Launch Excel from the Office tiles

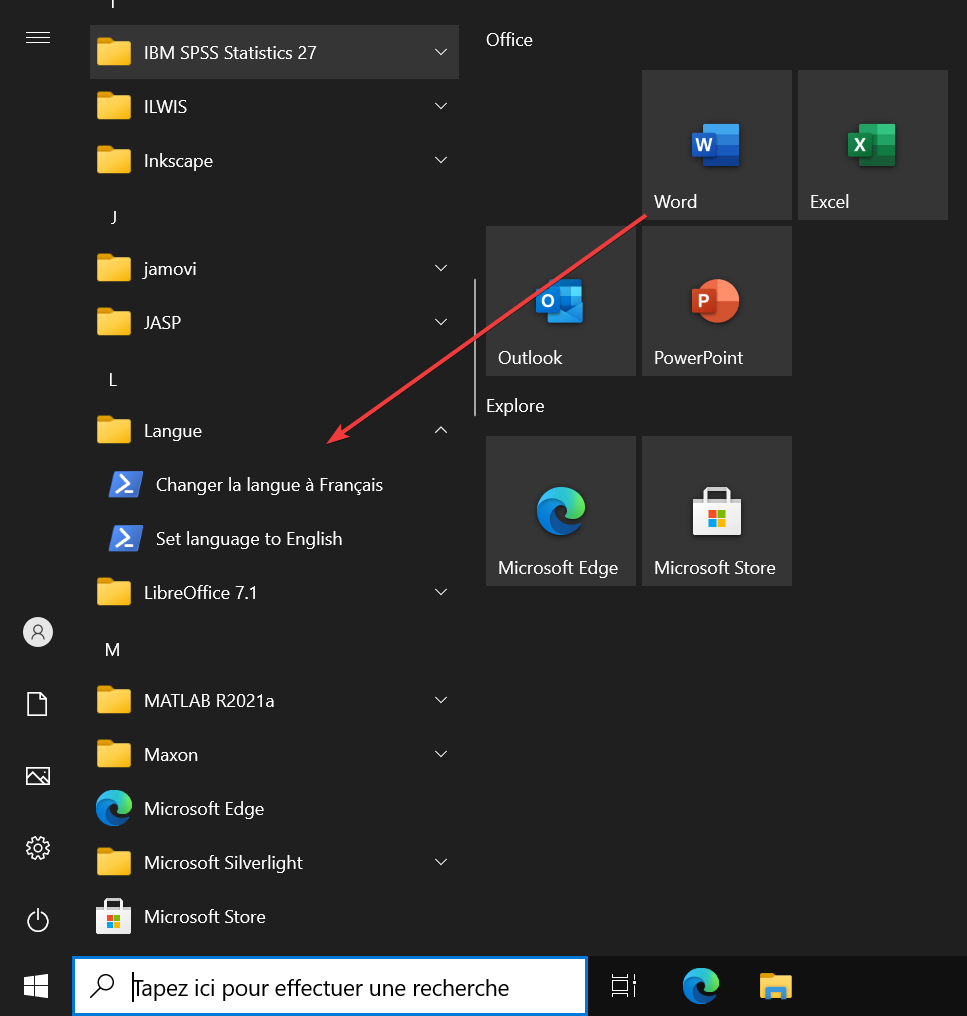tap(872, 145)
